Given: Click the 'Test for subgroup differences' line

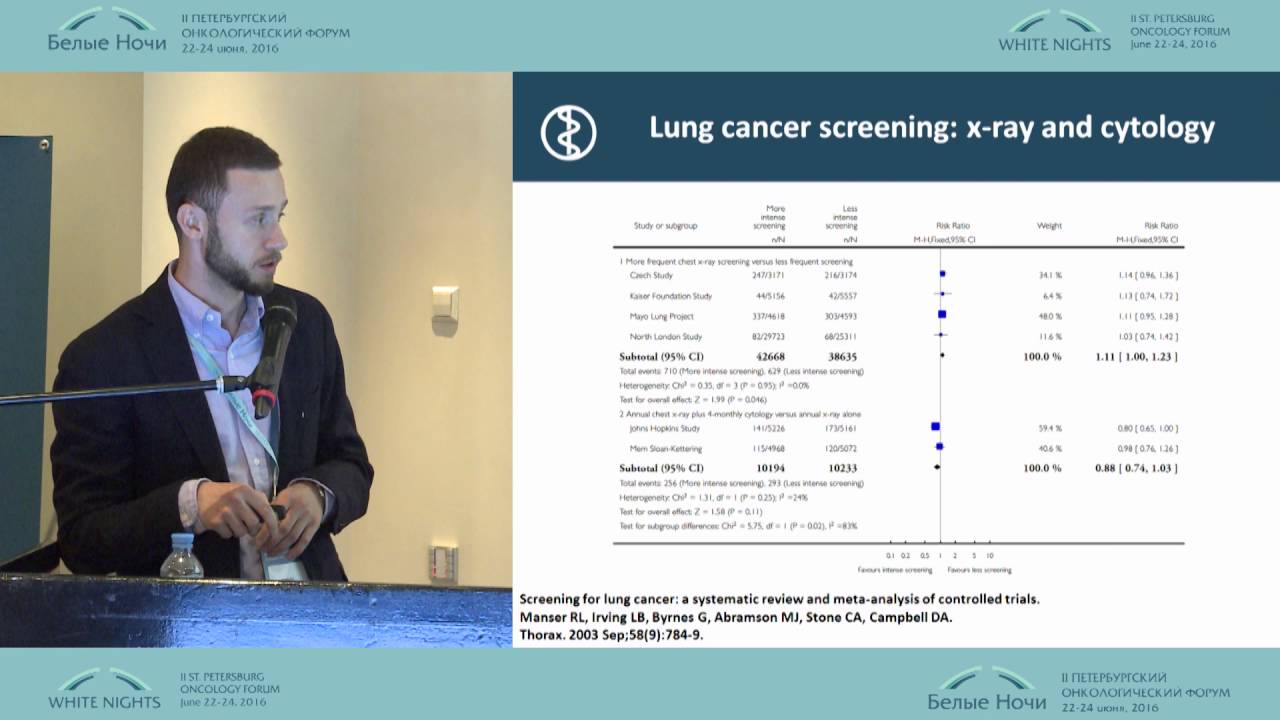Looking at the screenshot, I should pyautogui.click(x=739, y=525).
